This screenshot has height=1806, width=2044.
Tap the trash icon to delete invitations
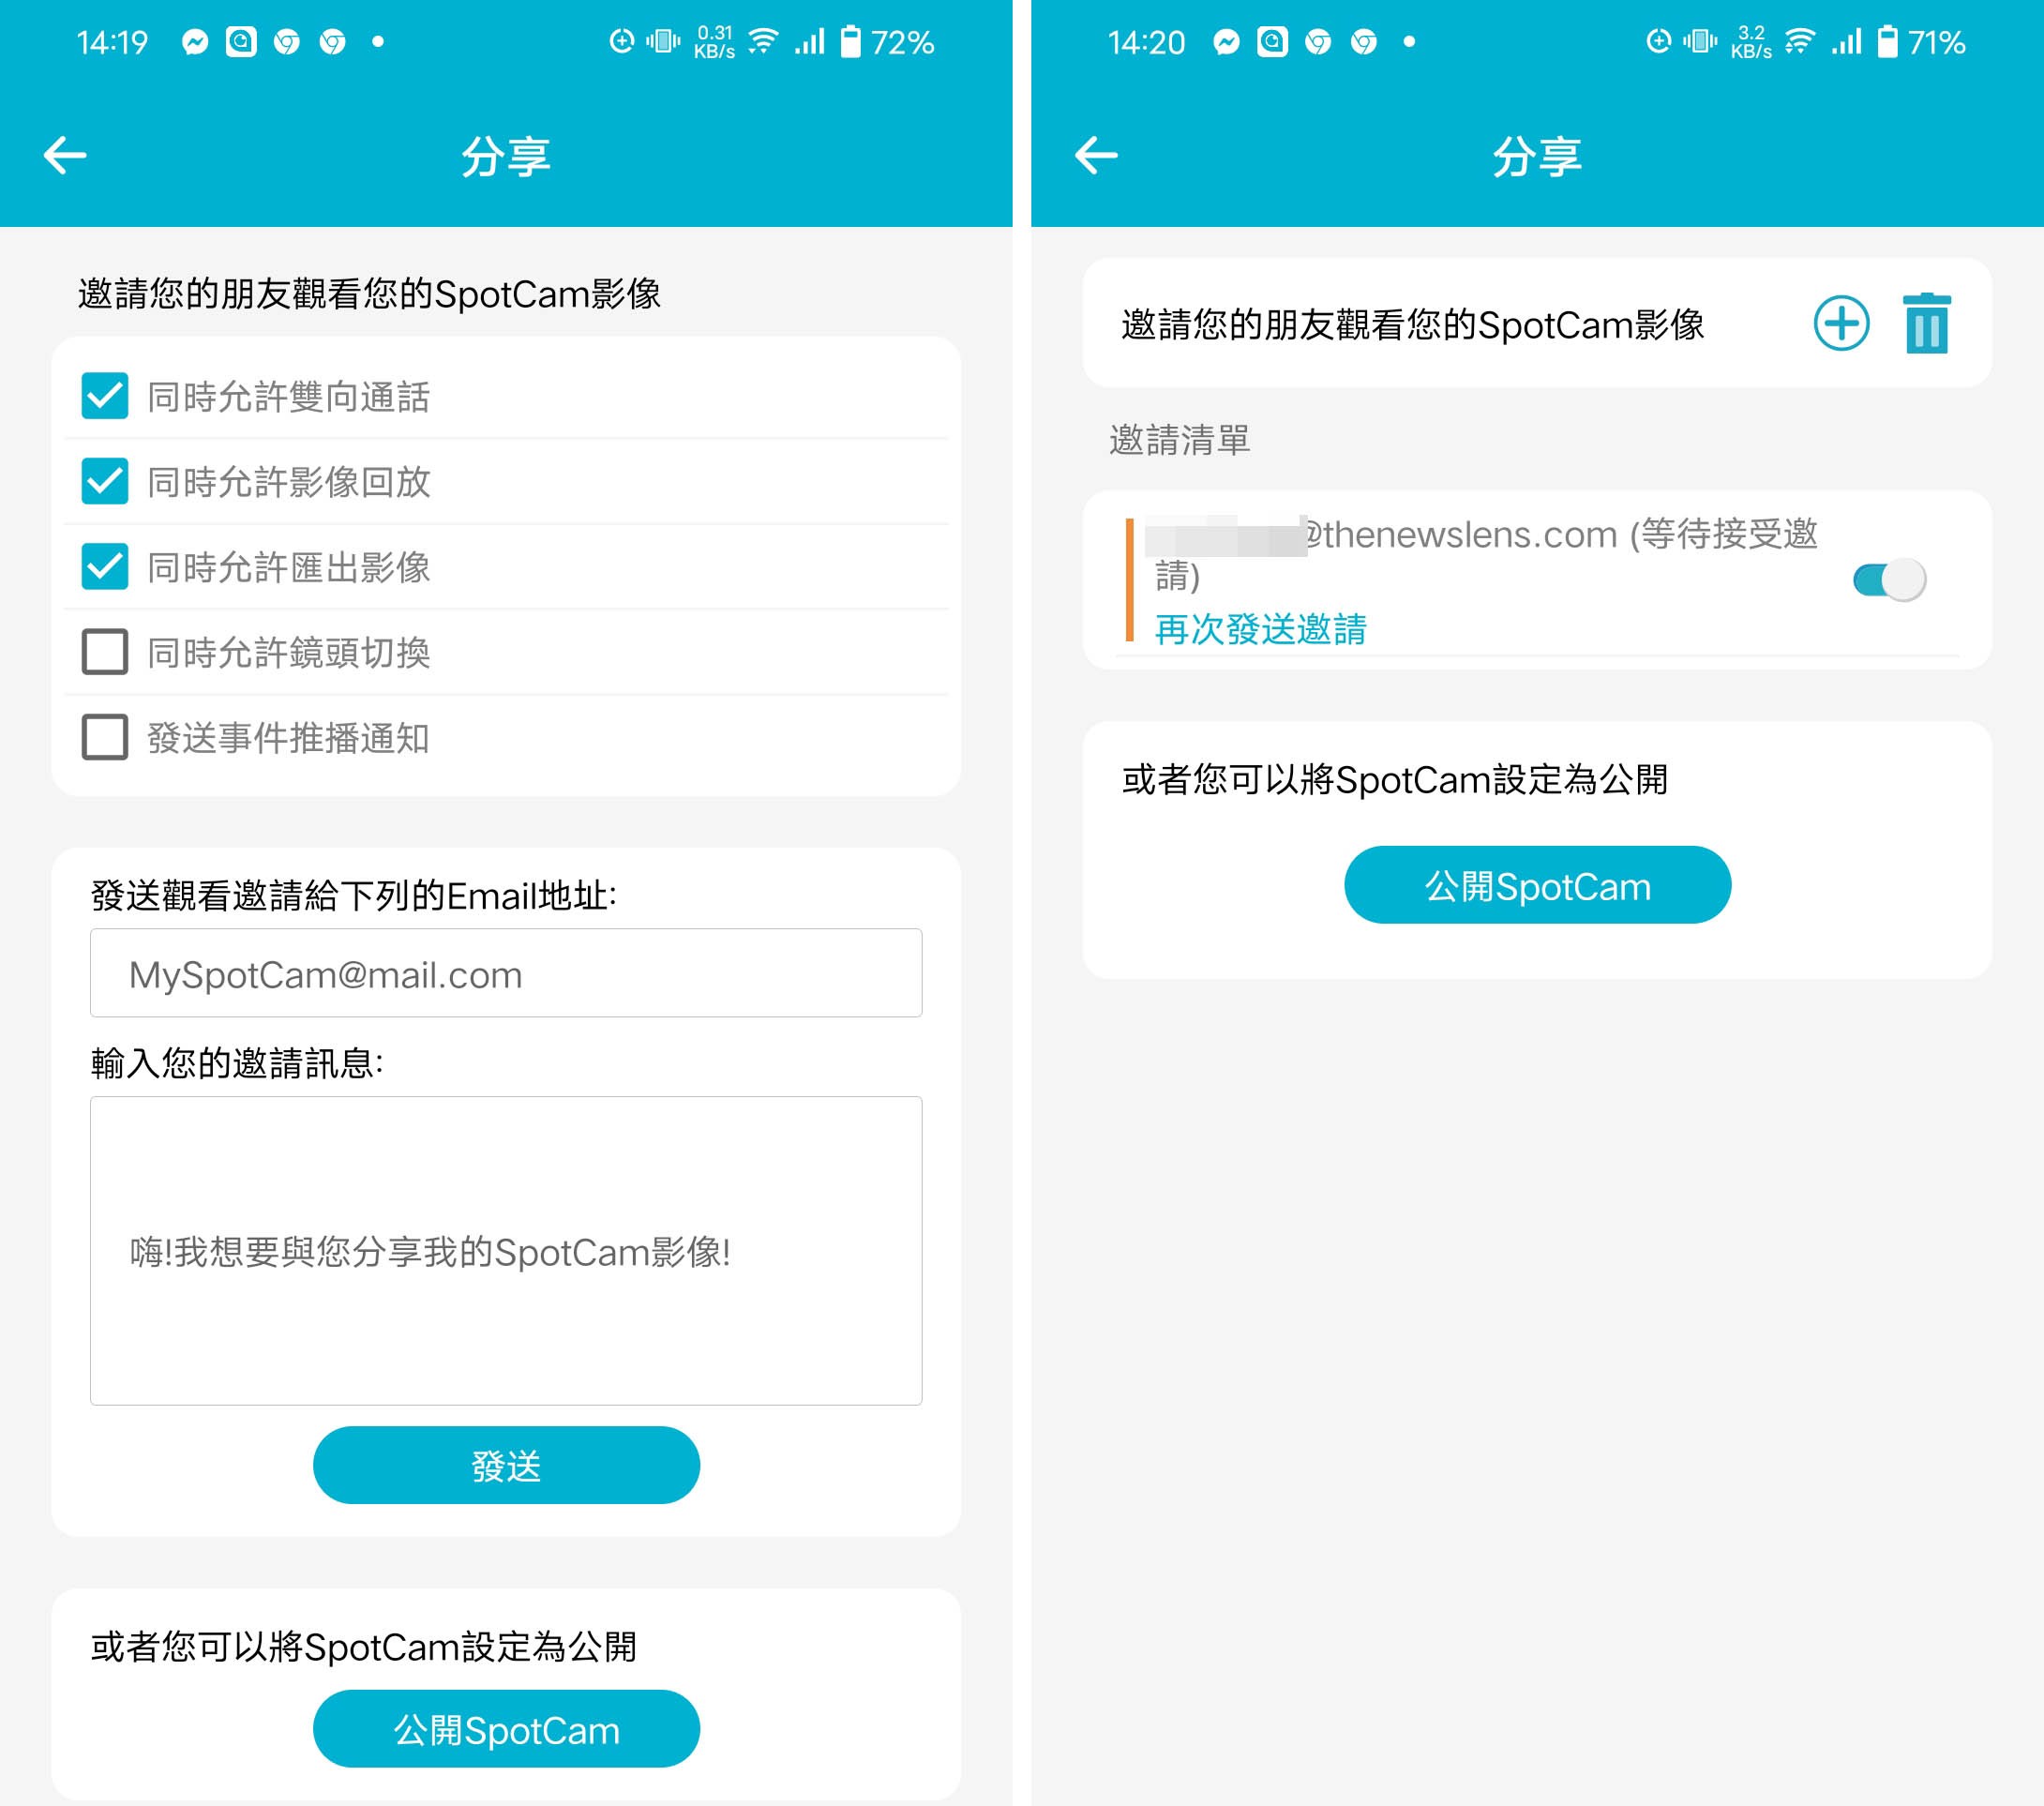(x=1927, y=323)
